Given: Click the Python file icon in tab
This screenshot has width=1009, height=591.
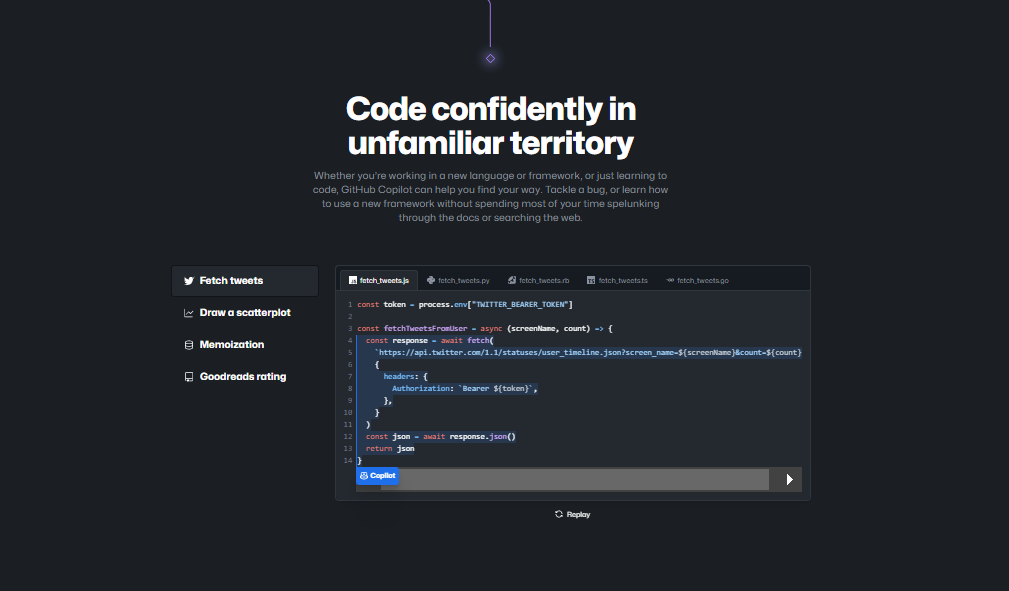Looking at the screenshot, I should tap(431, 280).
